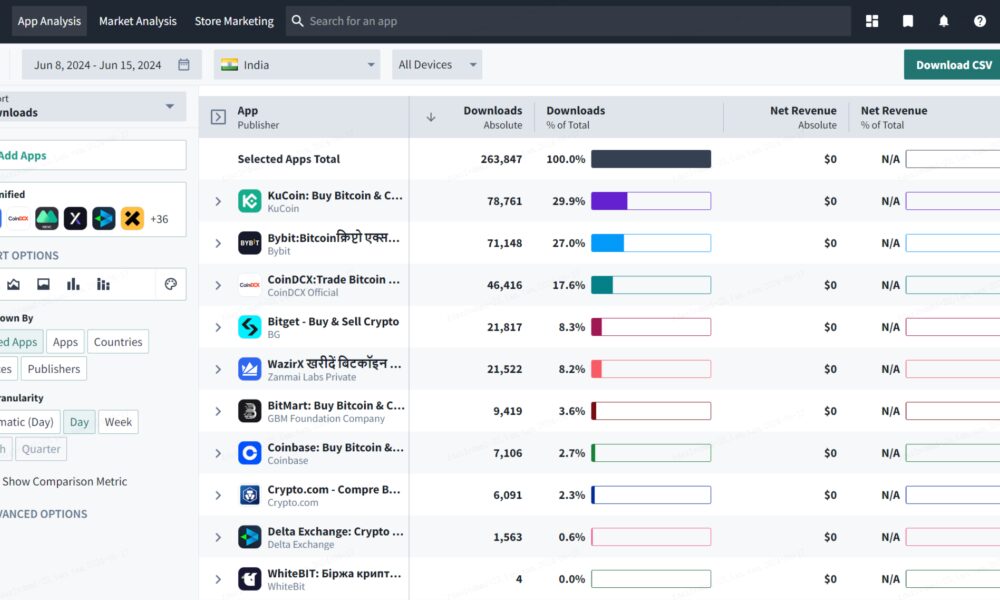Select Week granularity
The image size is (1000, 600).
tap(118, 422)
